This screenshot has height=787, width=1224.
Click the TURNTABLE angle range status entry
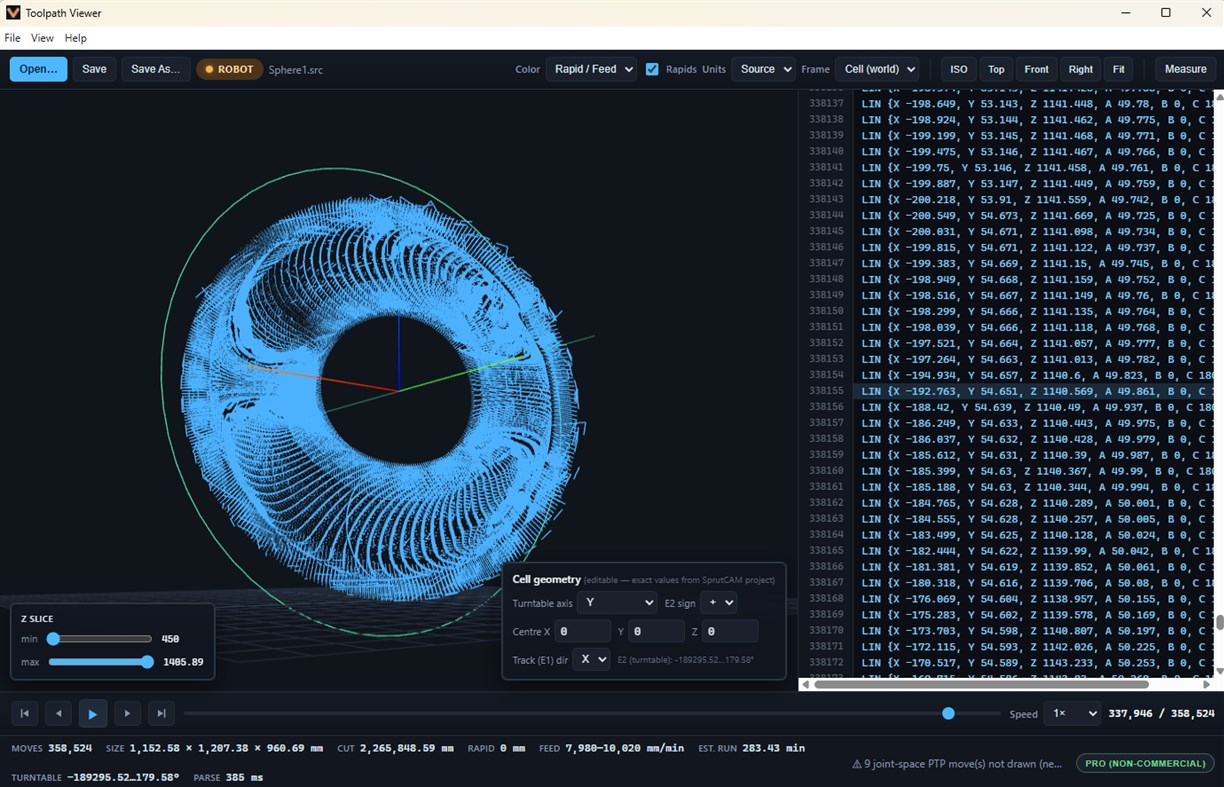coord(95,777)
